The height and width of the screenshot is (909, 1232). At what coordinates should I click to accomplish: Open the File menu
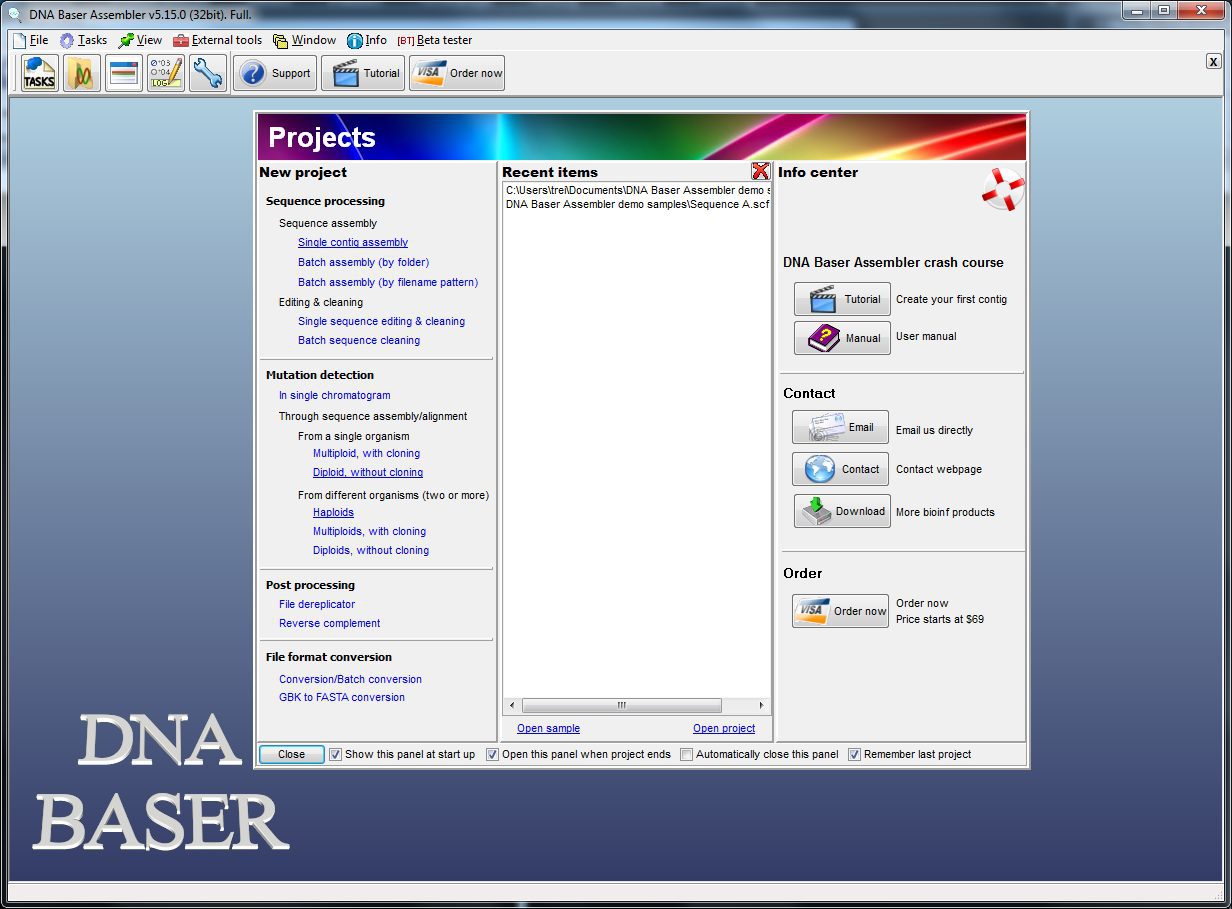pyautogui.click(x=30, y=40)
